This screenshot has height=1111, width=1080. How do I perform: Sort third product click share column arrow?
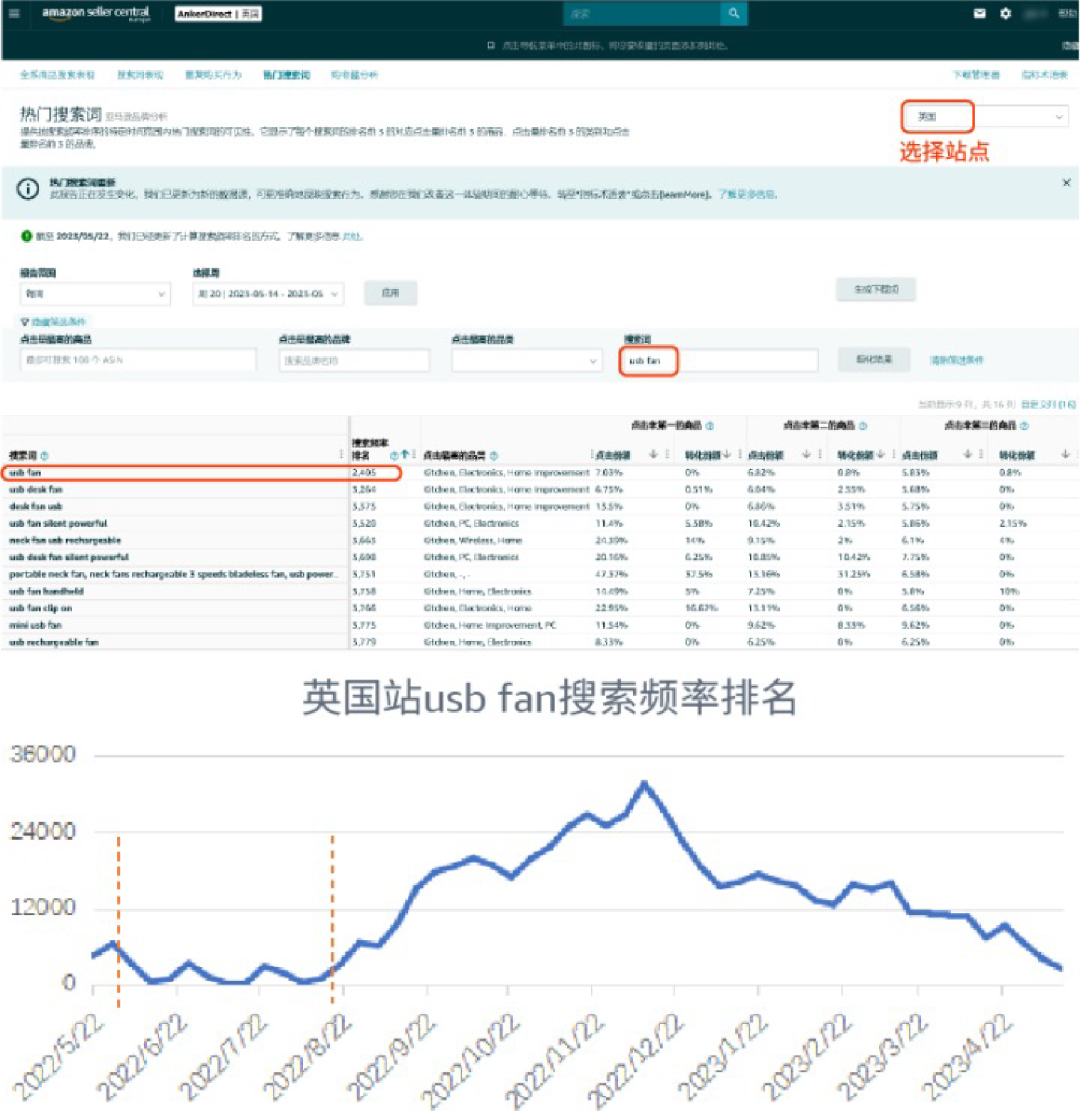coord(967,454)
